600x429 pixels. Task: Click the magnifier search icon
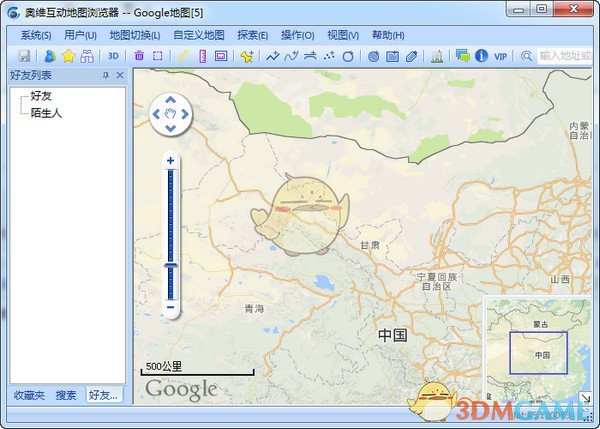tap(527, 56)
